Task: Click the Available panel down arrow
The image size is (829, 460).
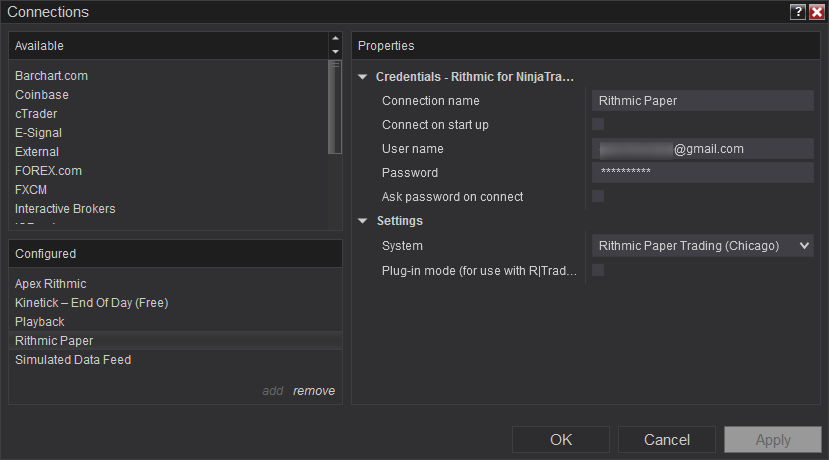Action: pyautogui.click(x=335, y=52)
